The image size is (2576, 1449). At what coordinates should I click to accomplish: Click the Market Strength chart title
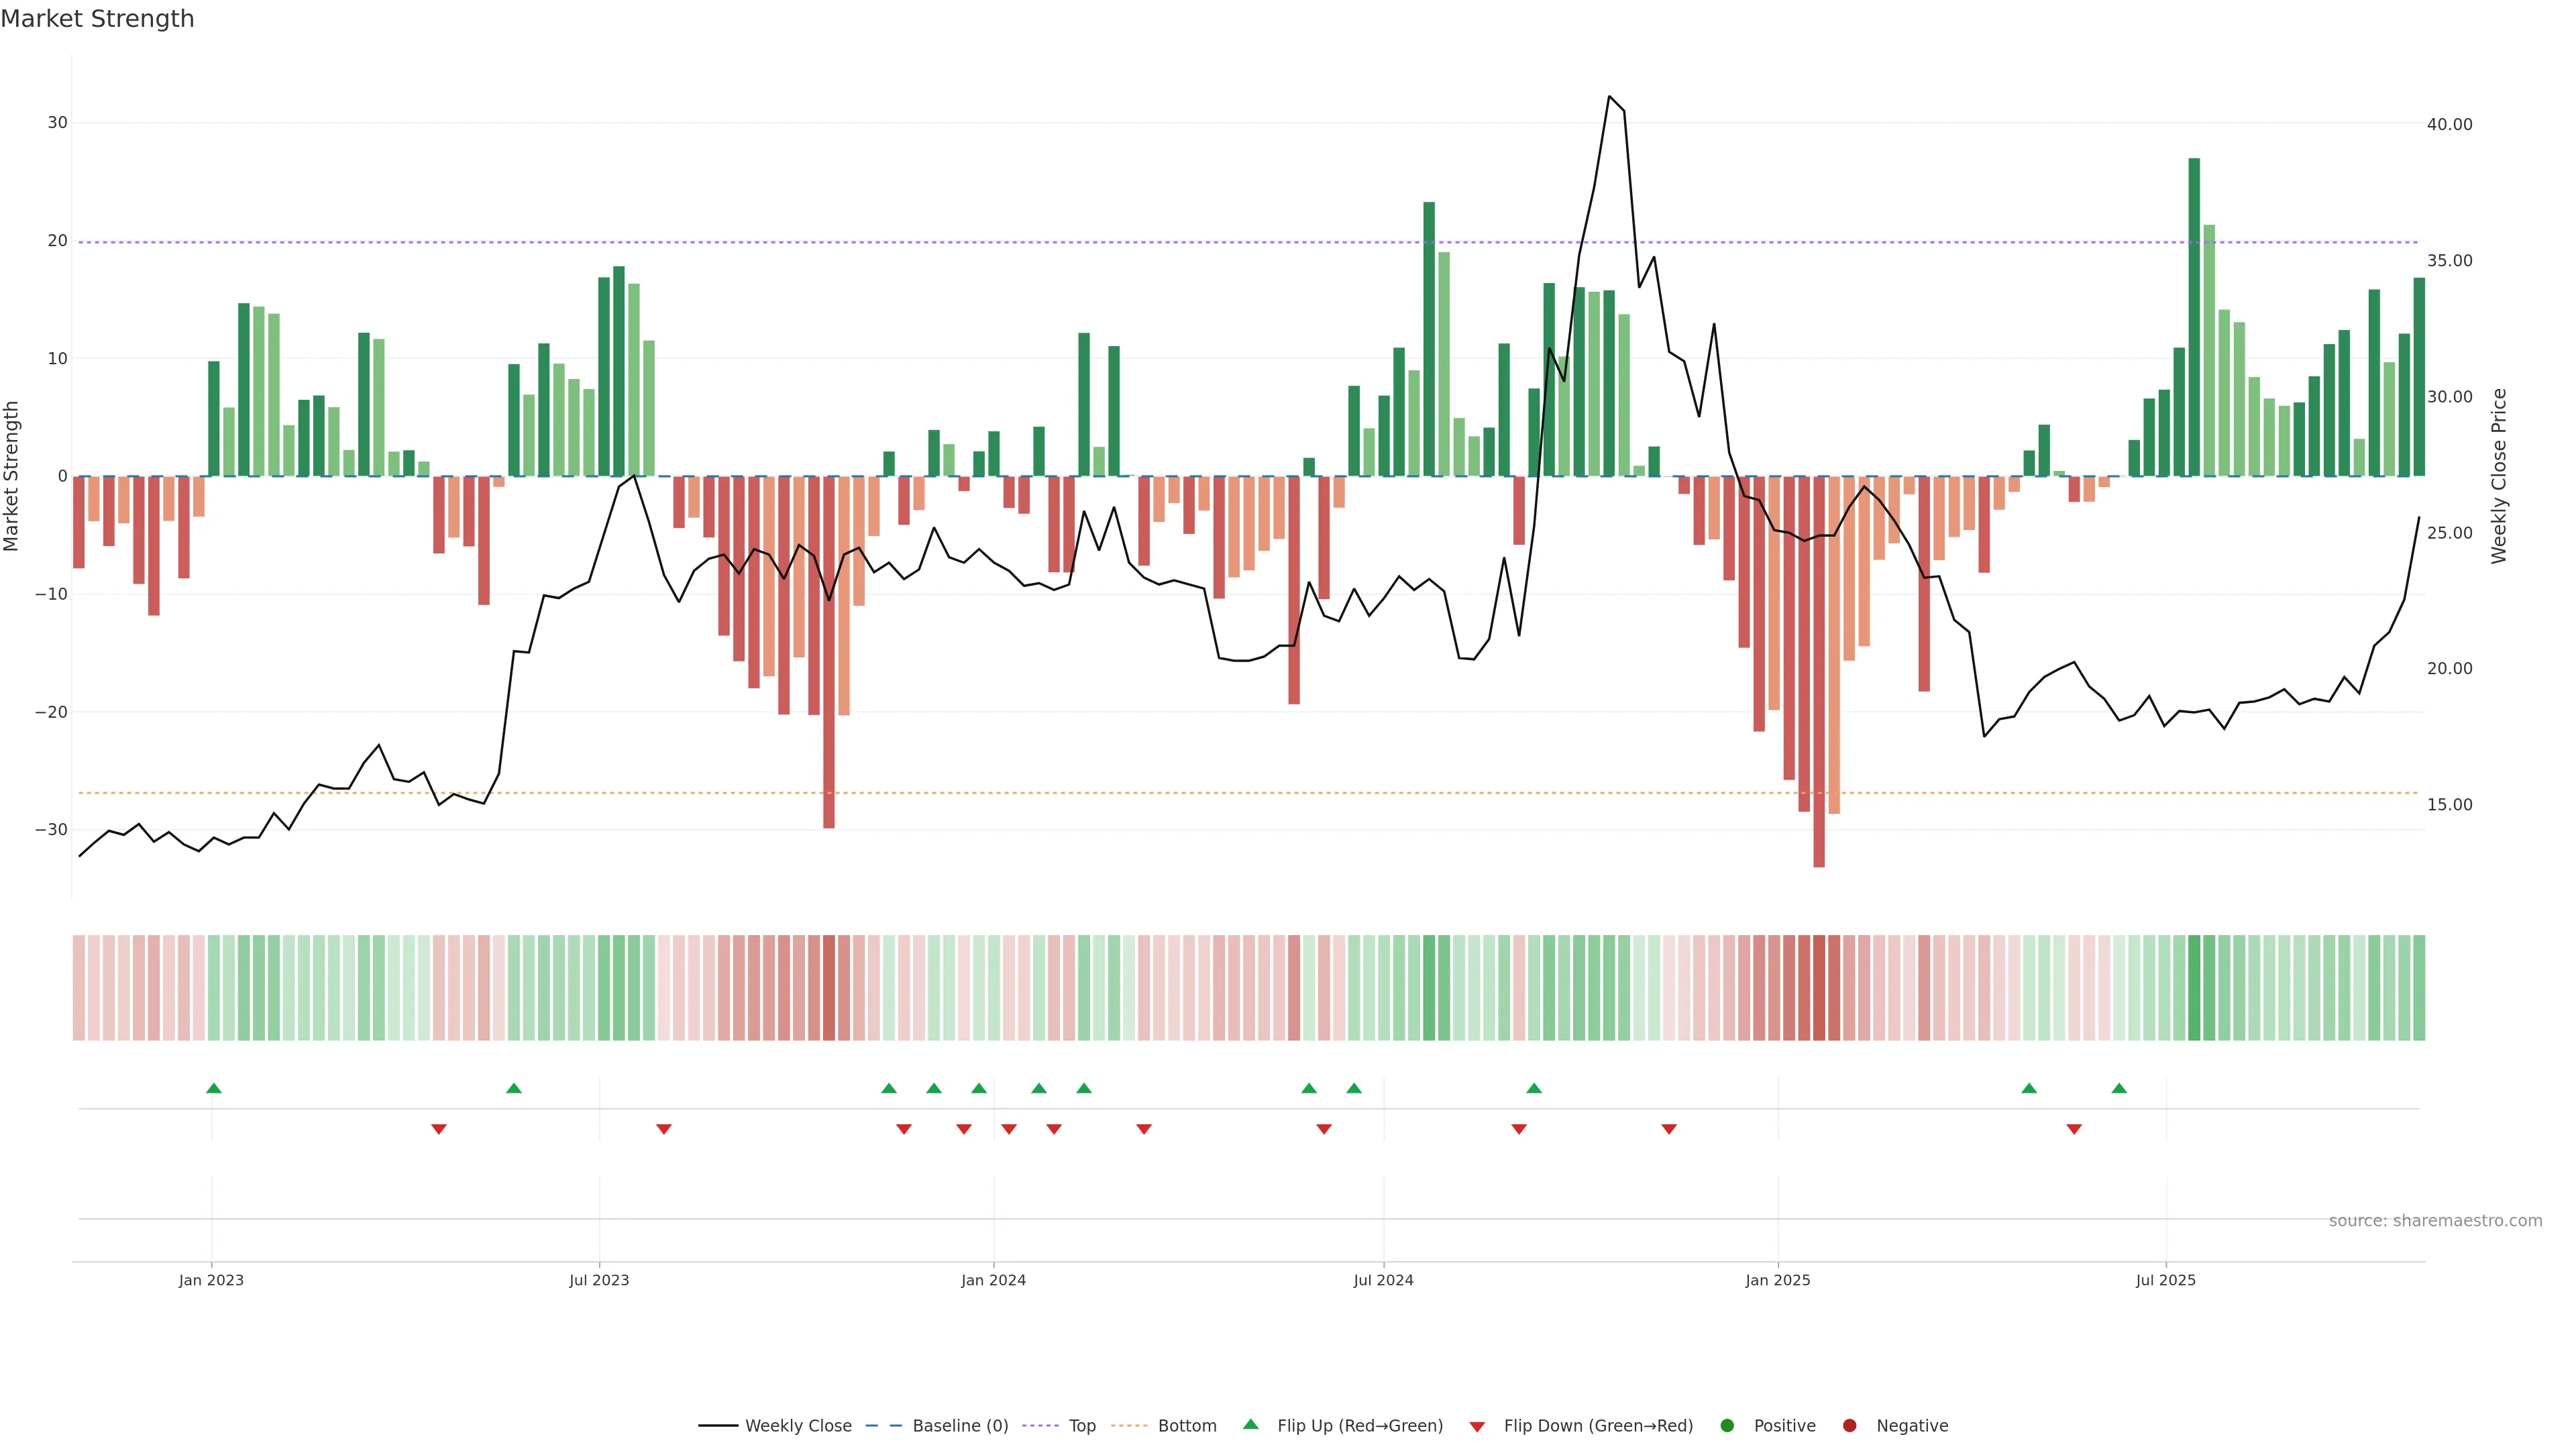point(97,18)
